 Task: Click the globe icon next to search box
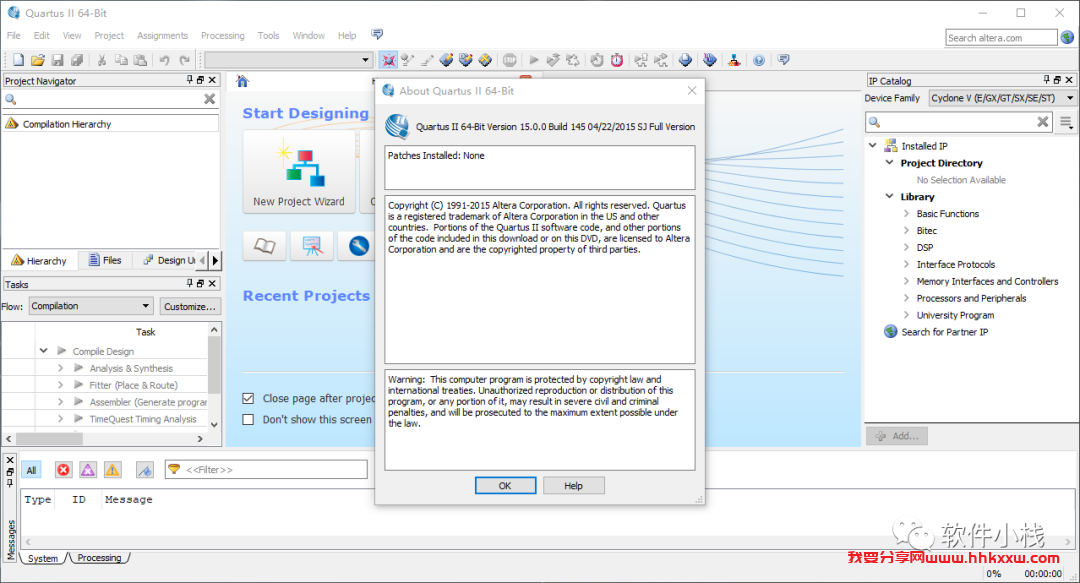pyautogui.click(x=1068, y=37)
